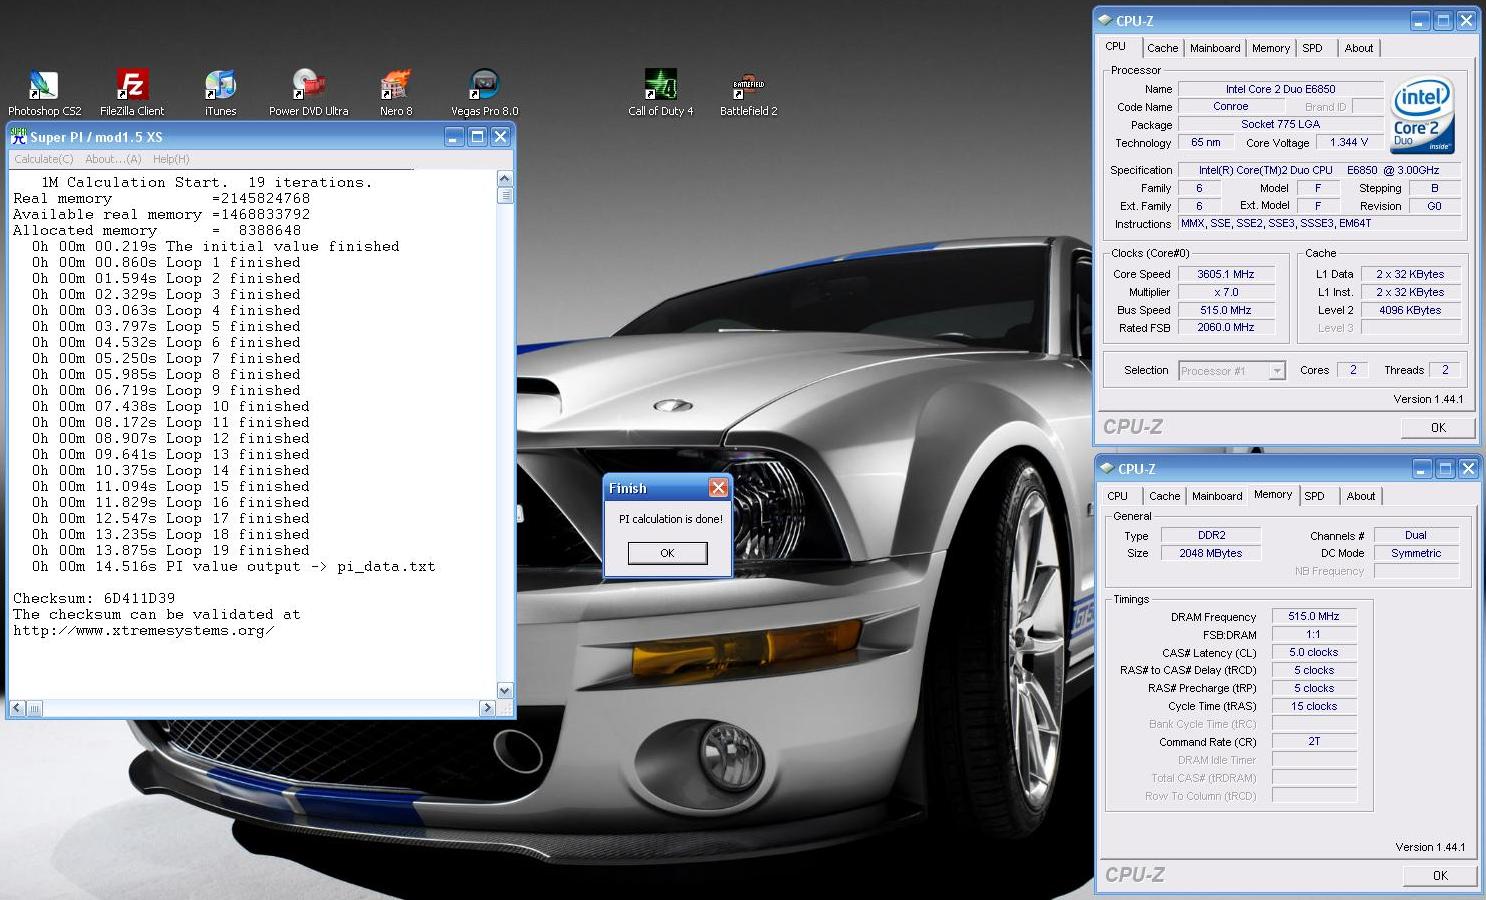Switch to Memory tab in upper CPU-Z
1486x900 pixels.
(1271, 48)
